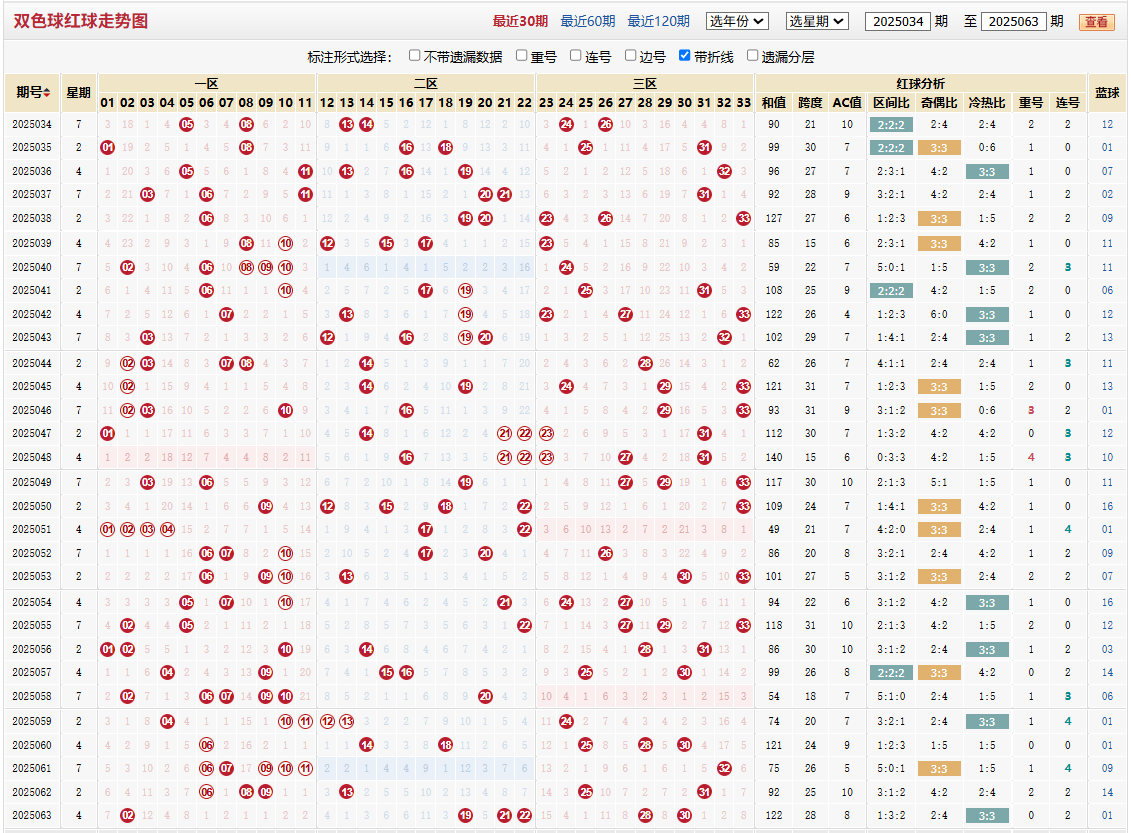
Task: Click teal 3:3 cell in row 2025036
Action: coord(987,172)
